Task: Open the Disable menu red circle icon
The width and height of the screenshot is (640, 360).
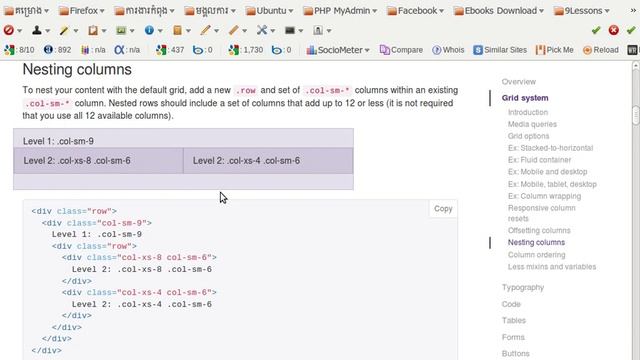Action: pos(9,30)
